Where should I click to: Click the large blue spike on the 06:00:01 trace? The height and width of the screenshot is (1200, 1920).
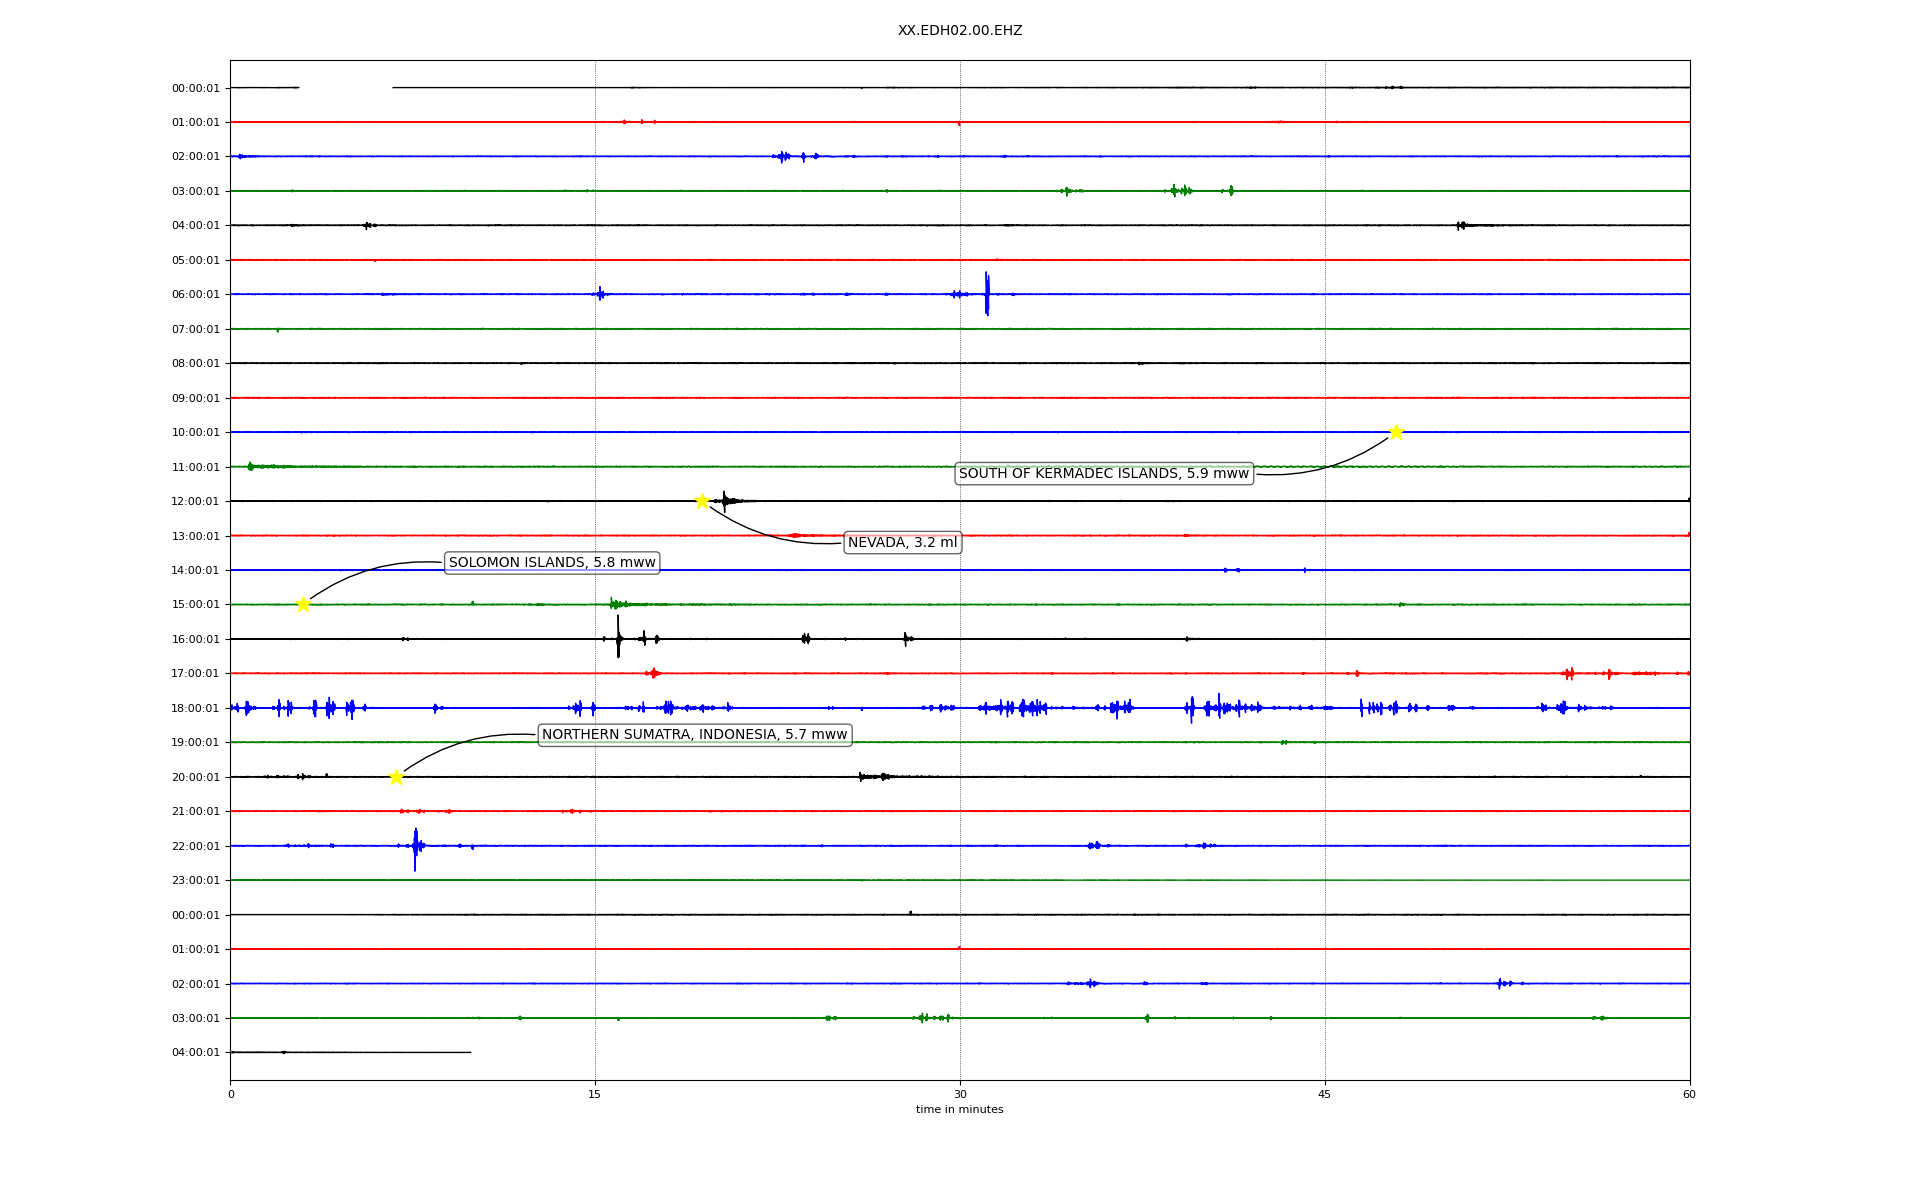987,294
